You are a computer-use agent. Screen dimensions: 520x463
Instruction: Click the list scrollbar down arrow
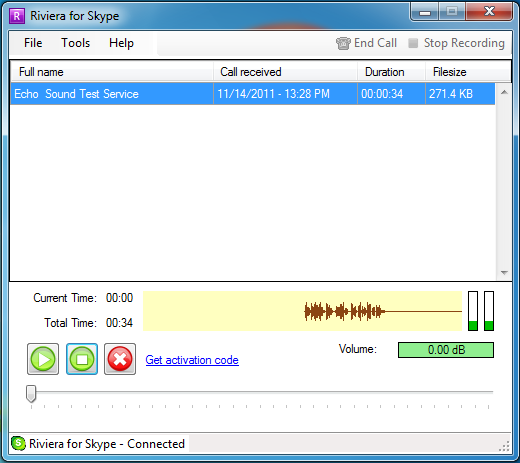click(504, 273)
